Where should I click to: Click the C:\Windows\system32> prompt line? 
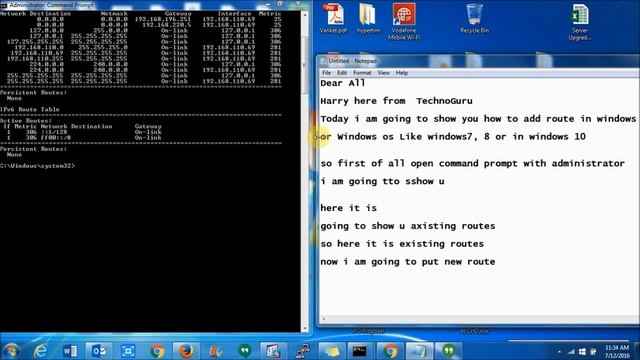(x=38, y=166)
